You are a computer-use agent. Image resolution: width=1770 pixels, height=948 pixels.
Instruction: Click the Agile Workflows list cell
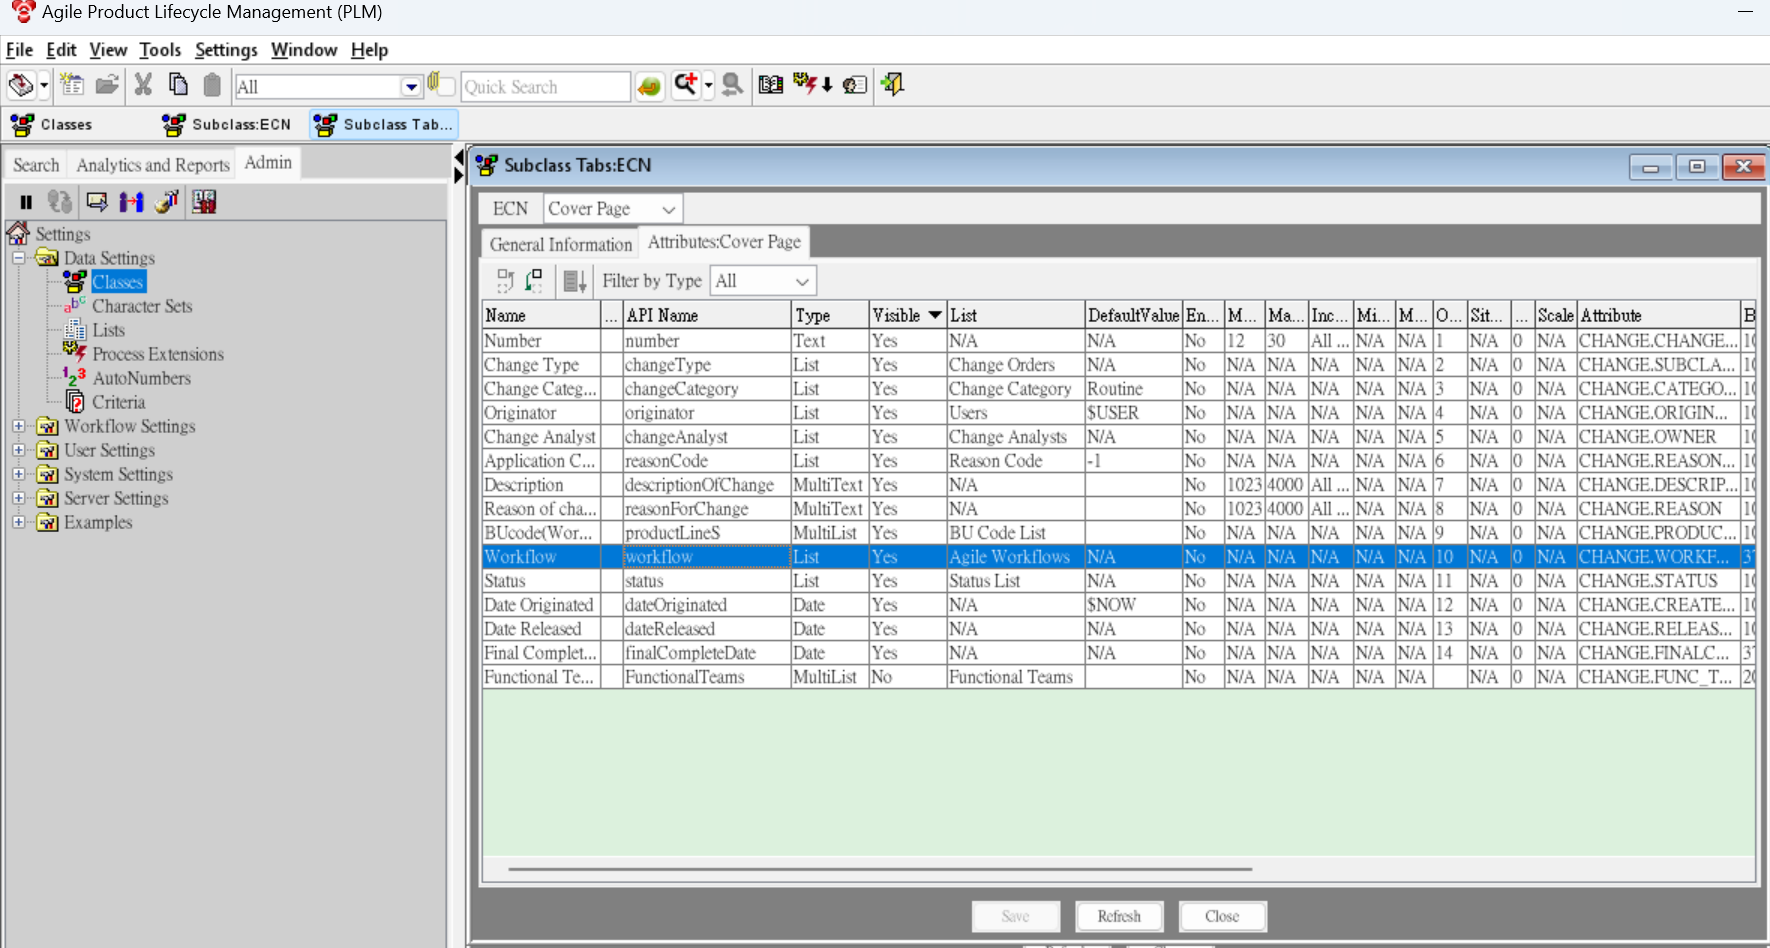[x=1015, y=557]
